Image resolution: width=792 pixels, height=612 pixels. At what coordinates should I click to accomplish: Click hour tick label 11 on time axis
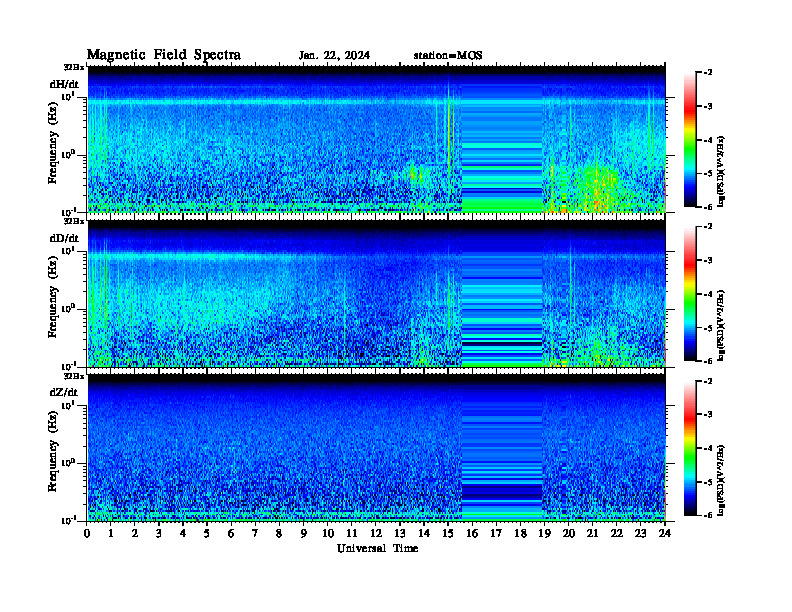[352, 533]
